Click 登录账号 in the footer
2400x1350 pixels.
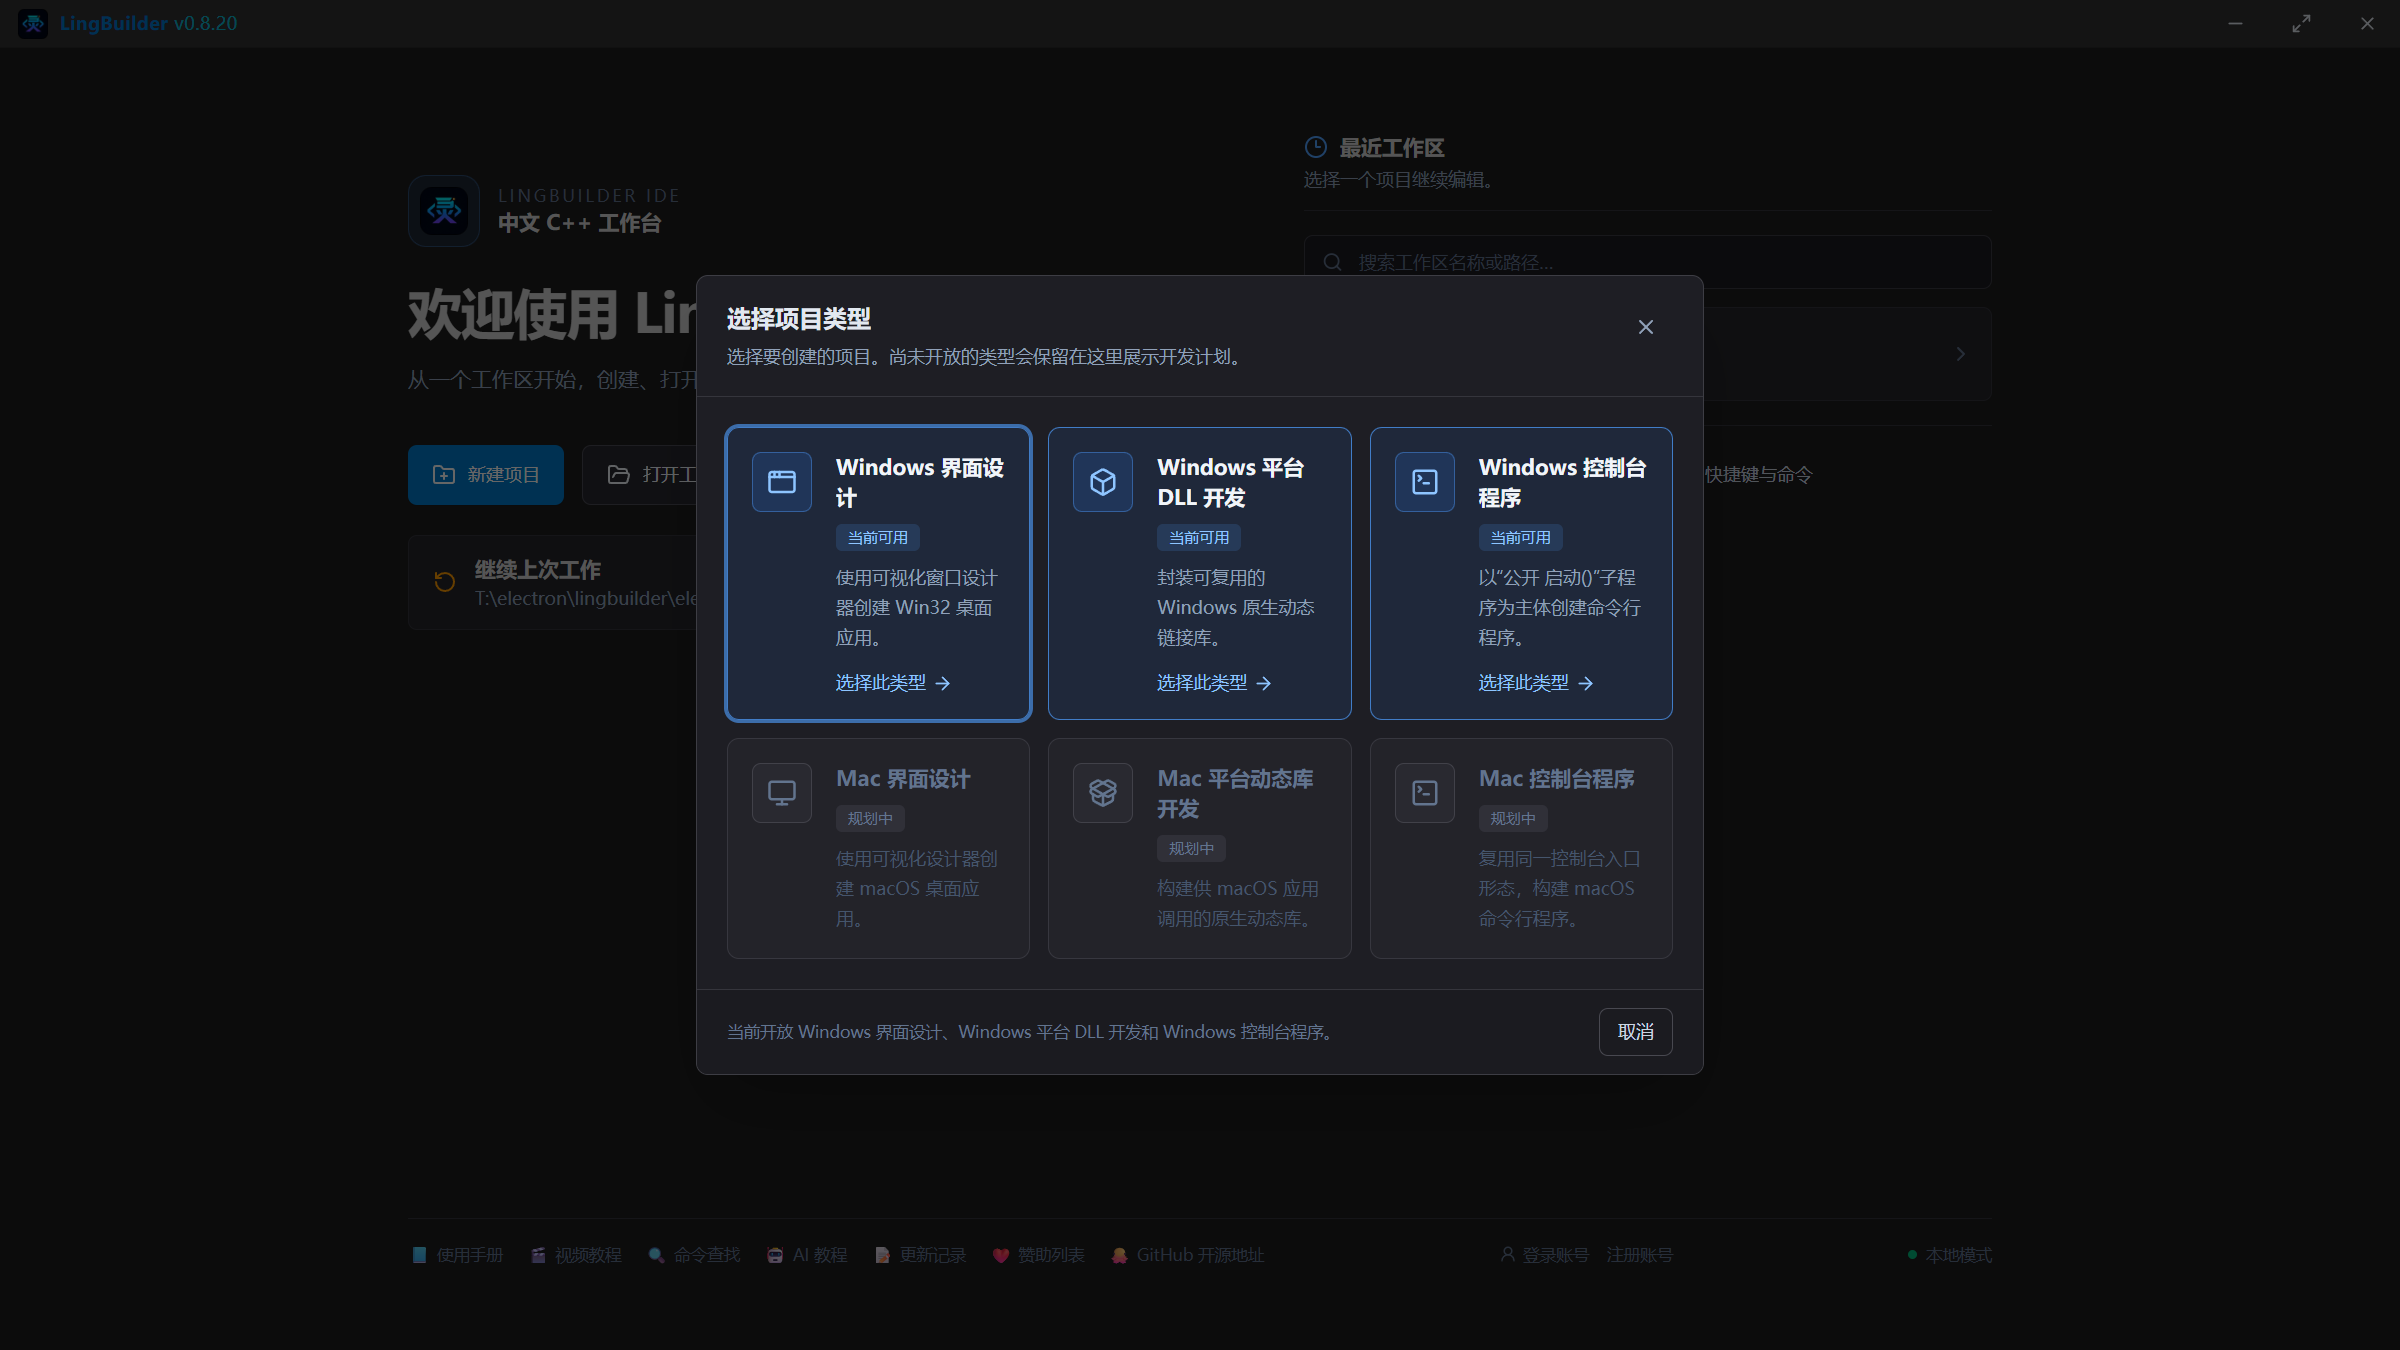coord(1545,1255)
